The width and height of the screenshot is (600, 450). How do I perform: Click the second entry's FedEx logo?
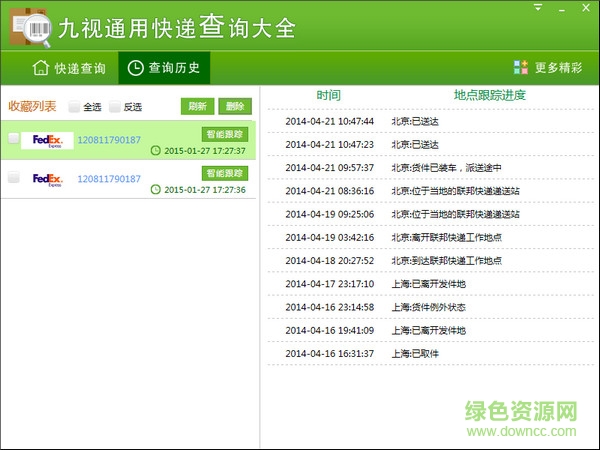[x=47, y=179]
